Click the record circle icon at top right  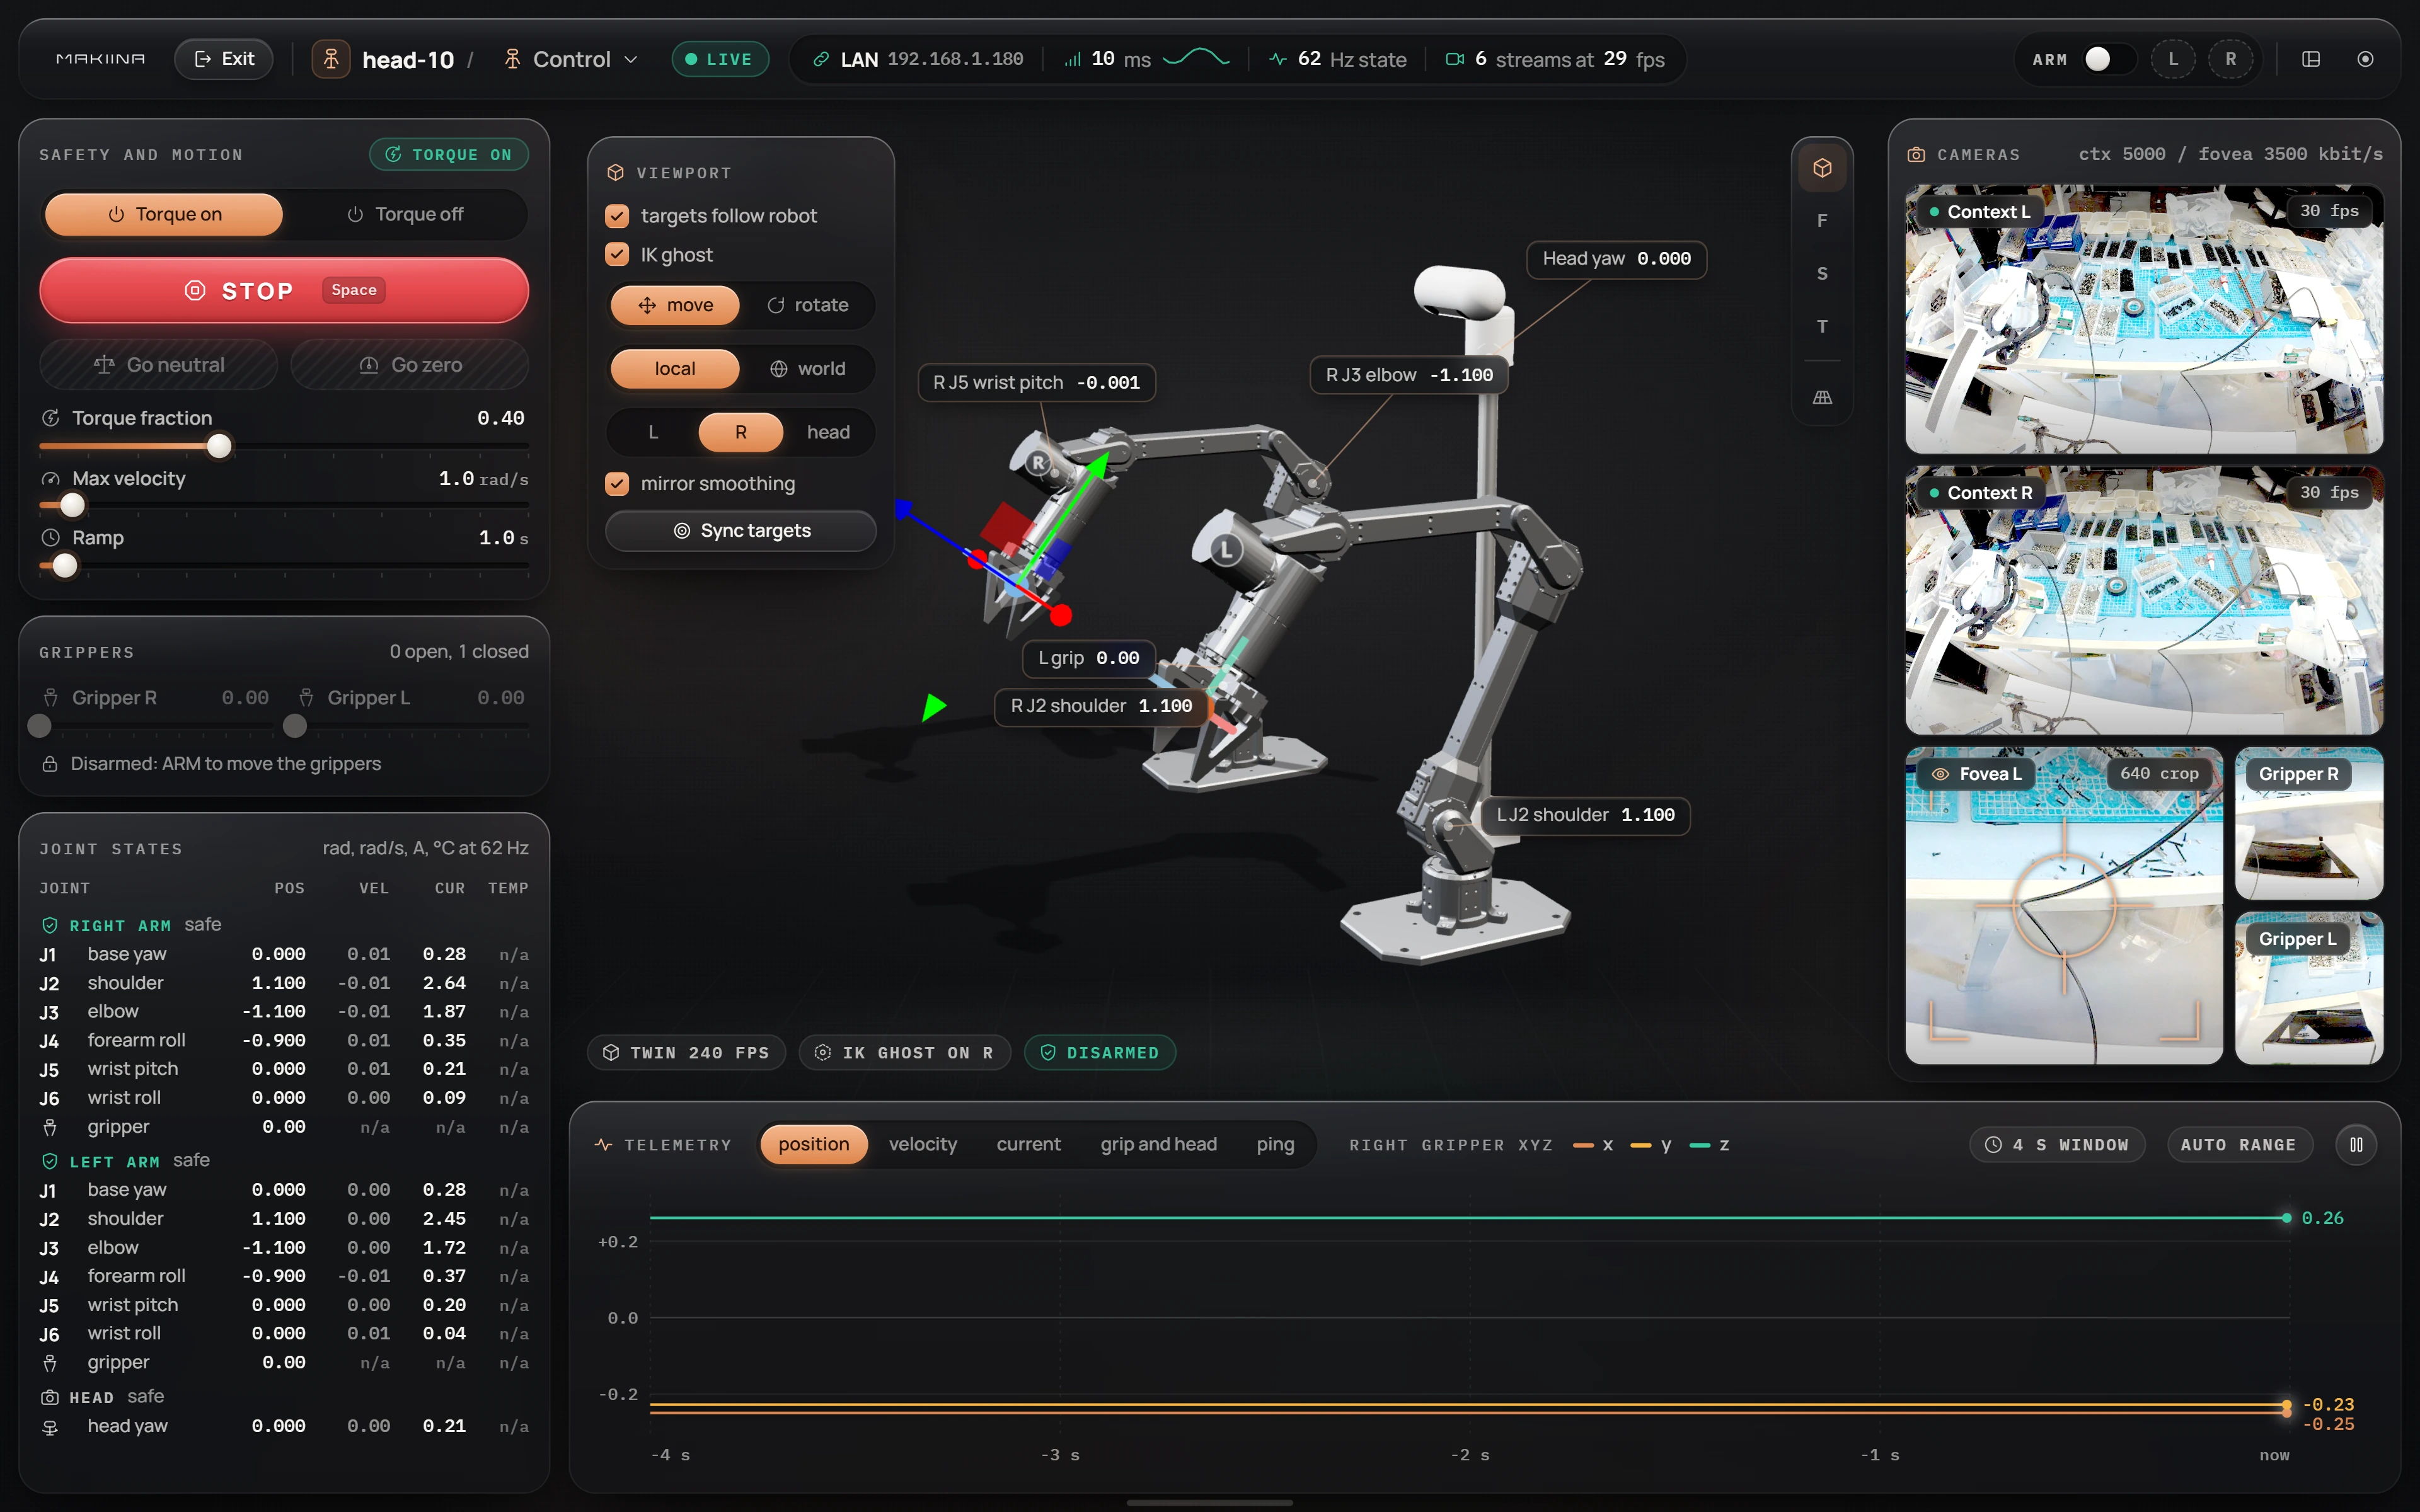(2365, 59)
